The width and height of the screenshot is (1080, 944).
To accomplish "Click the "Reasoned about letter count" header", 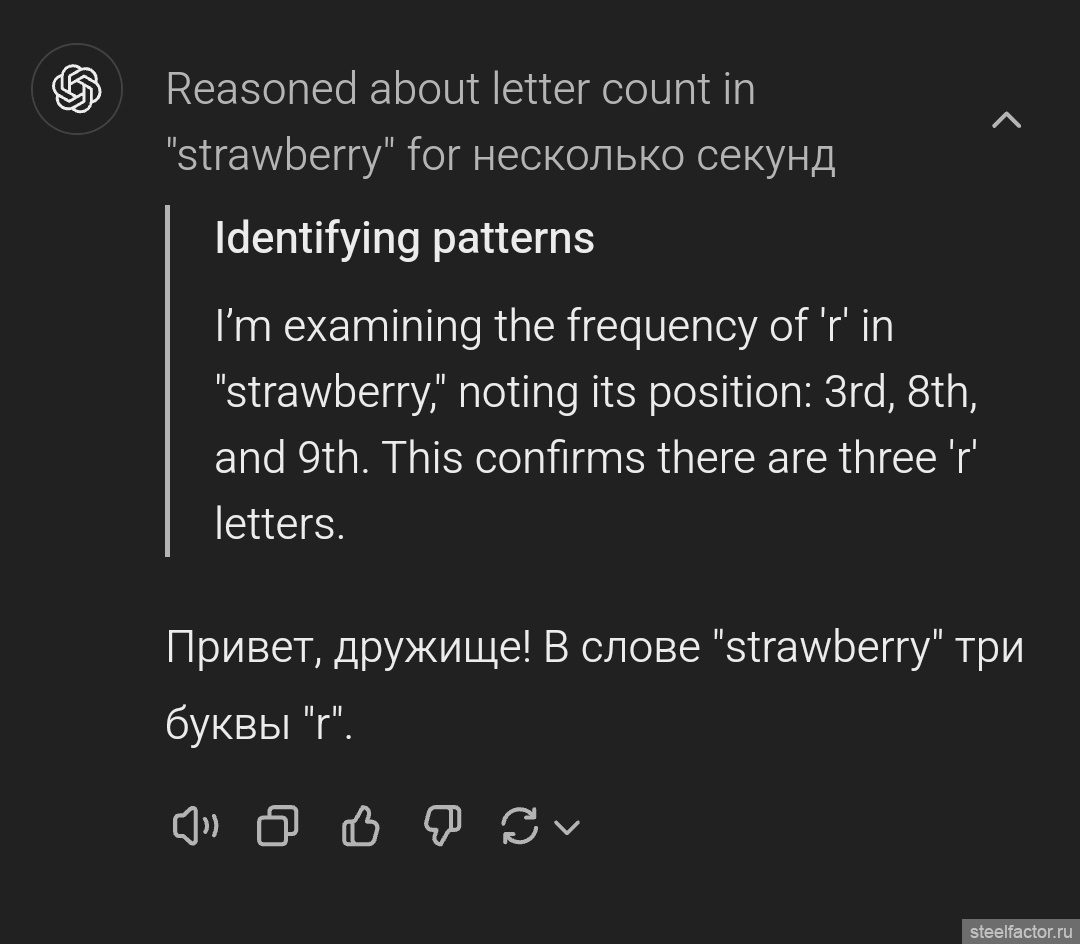I will 460,90.
